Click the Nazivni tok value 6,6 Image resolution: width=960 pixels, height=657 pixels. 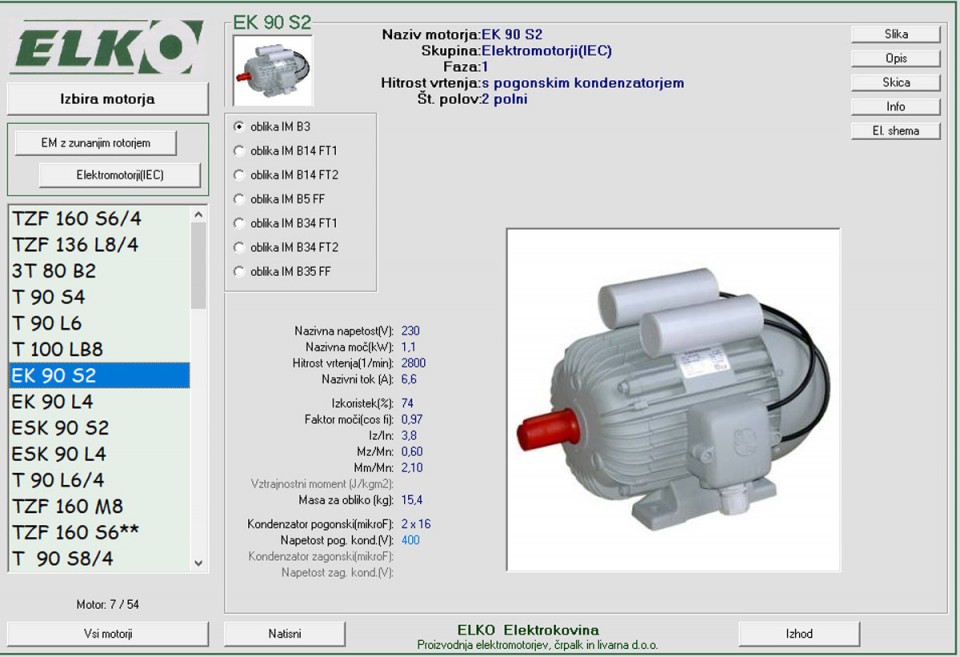point(409,380)
